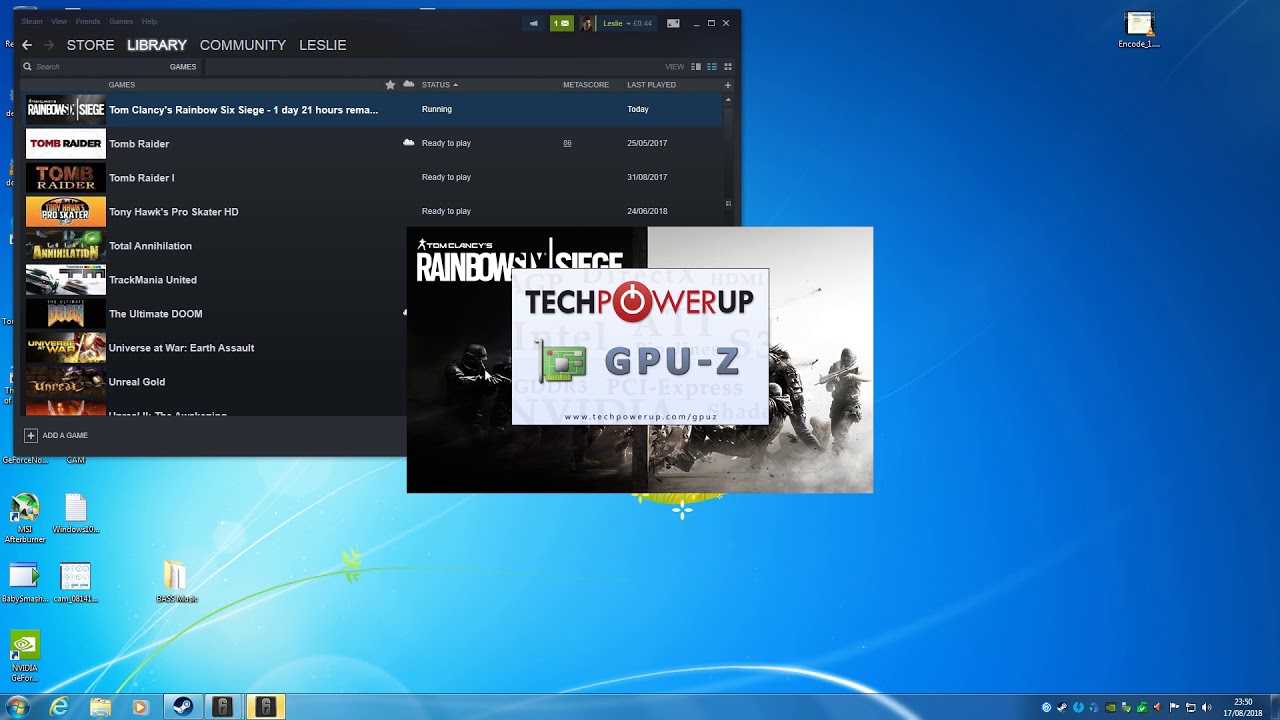This screenshot has height=720, width=1280.
Task: Sort games by cloud sync column
Action: 408,85
